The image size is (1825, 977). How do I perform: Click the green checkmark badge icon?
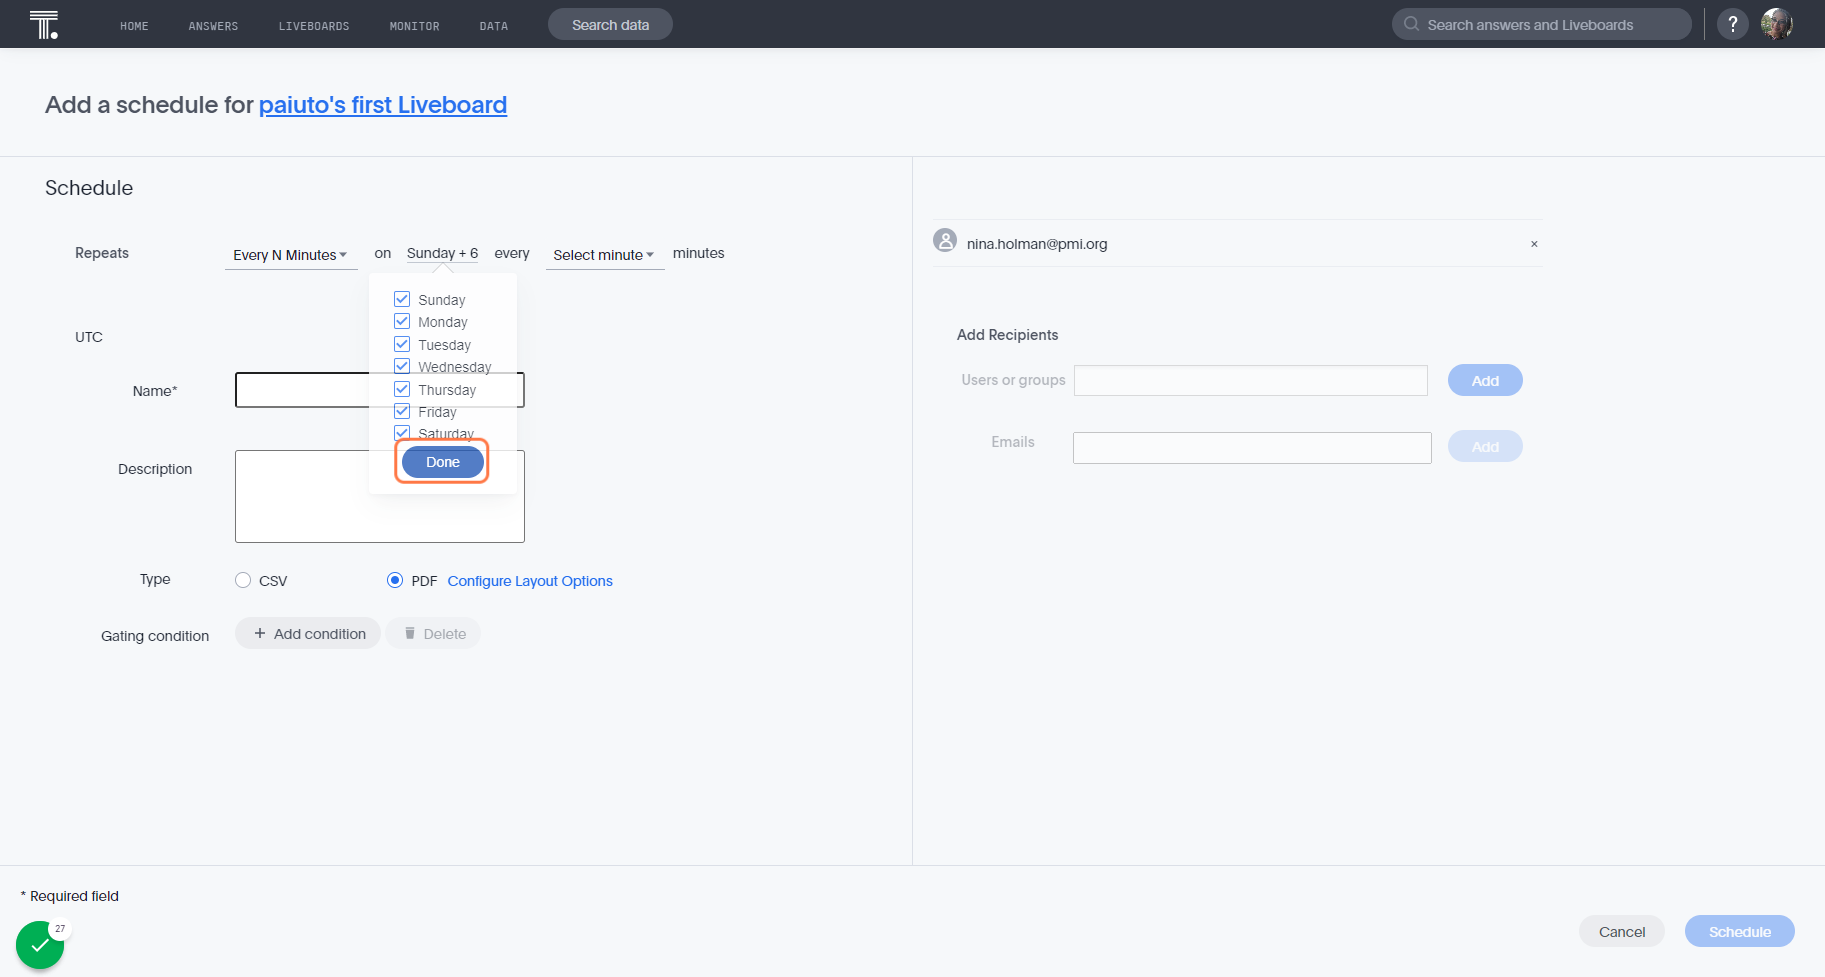coord(40,944)
